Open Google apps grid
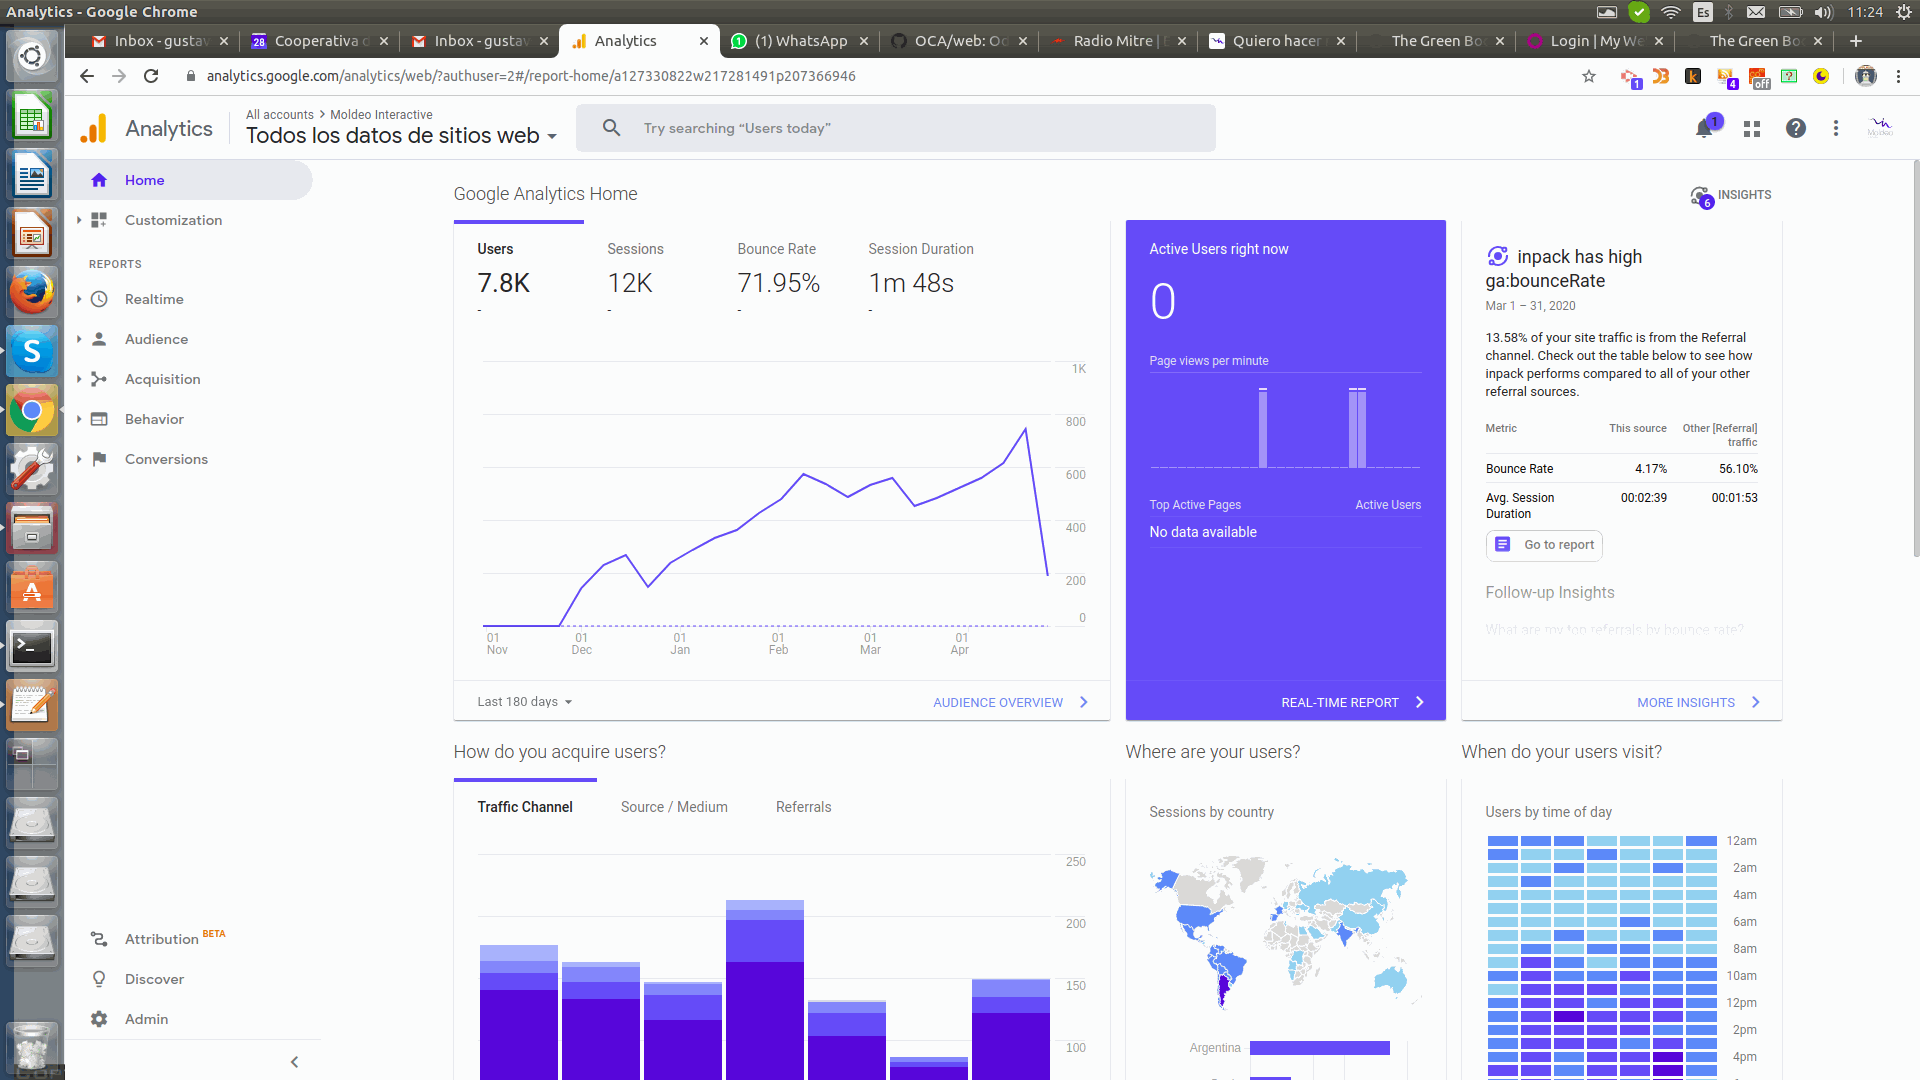The image size is (1920, 1080). coord(1751,128)
